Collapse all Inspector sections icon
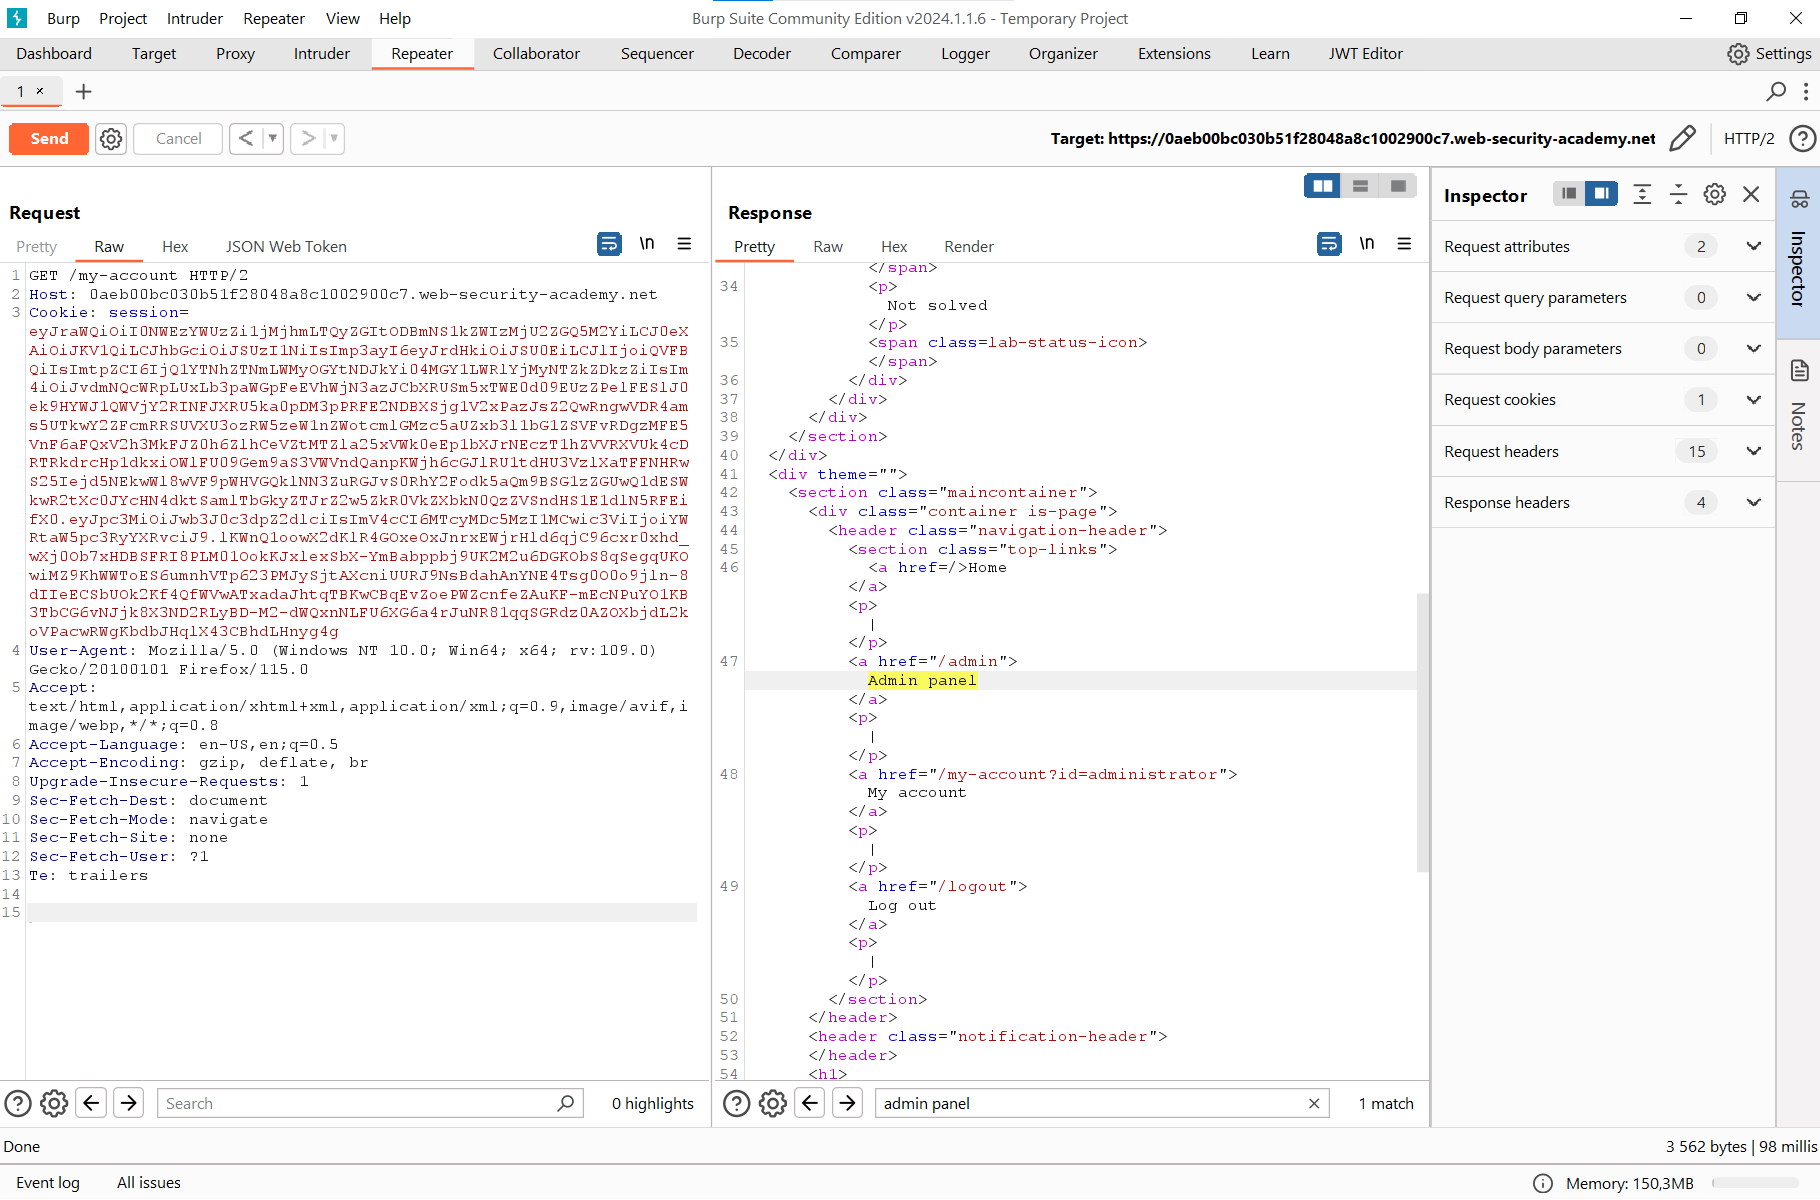The image size is (1820, 1200). pos(1678,194)
